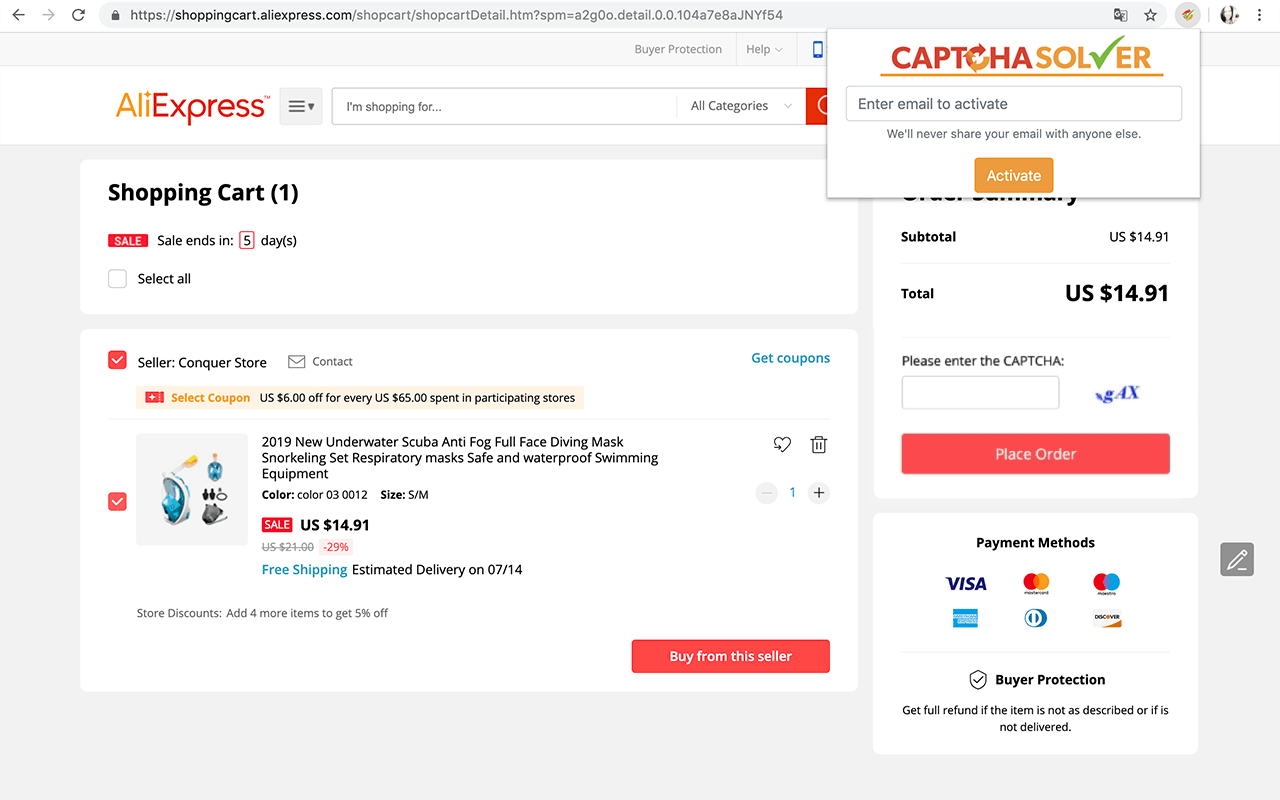Click the US $14.91 sale price
The image size is (1280, 800).
[x=335, y=525]
